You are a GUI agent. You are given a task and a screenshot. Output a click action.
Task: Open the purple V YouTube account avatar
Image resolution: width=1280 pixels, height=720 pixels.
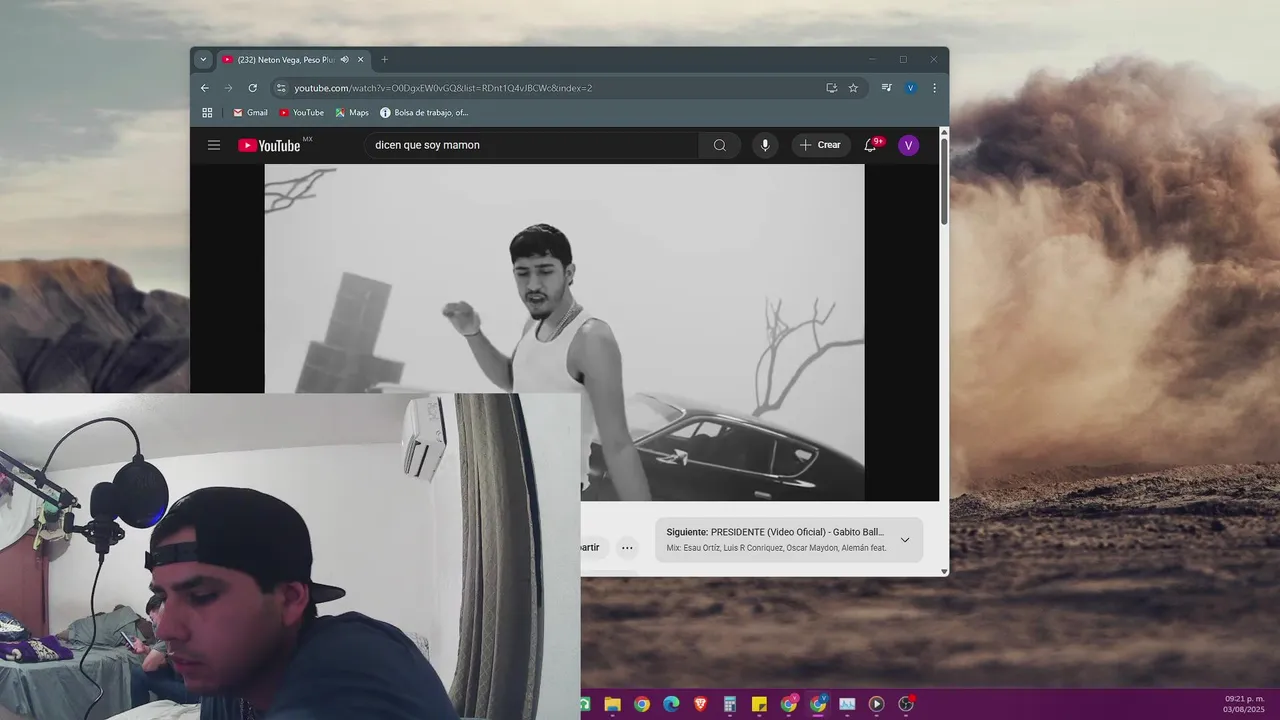908,146
